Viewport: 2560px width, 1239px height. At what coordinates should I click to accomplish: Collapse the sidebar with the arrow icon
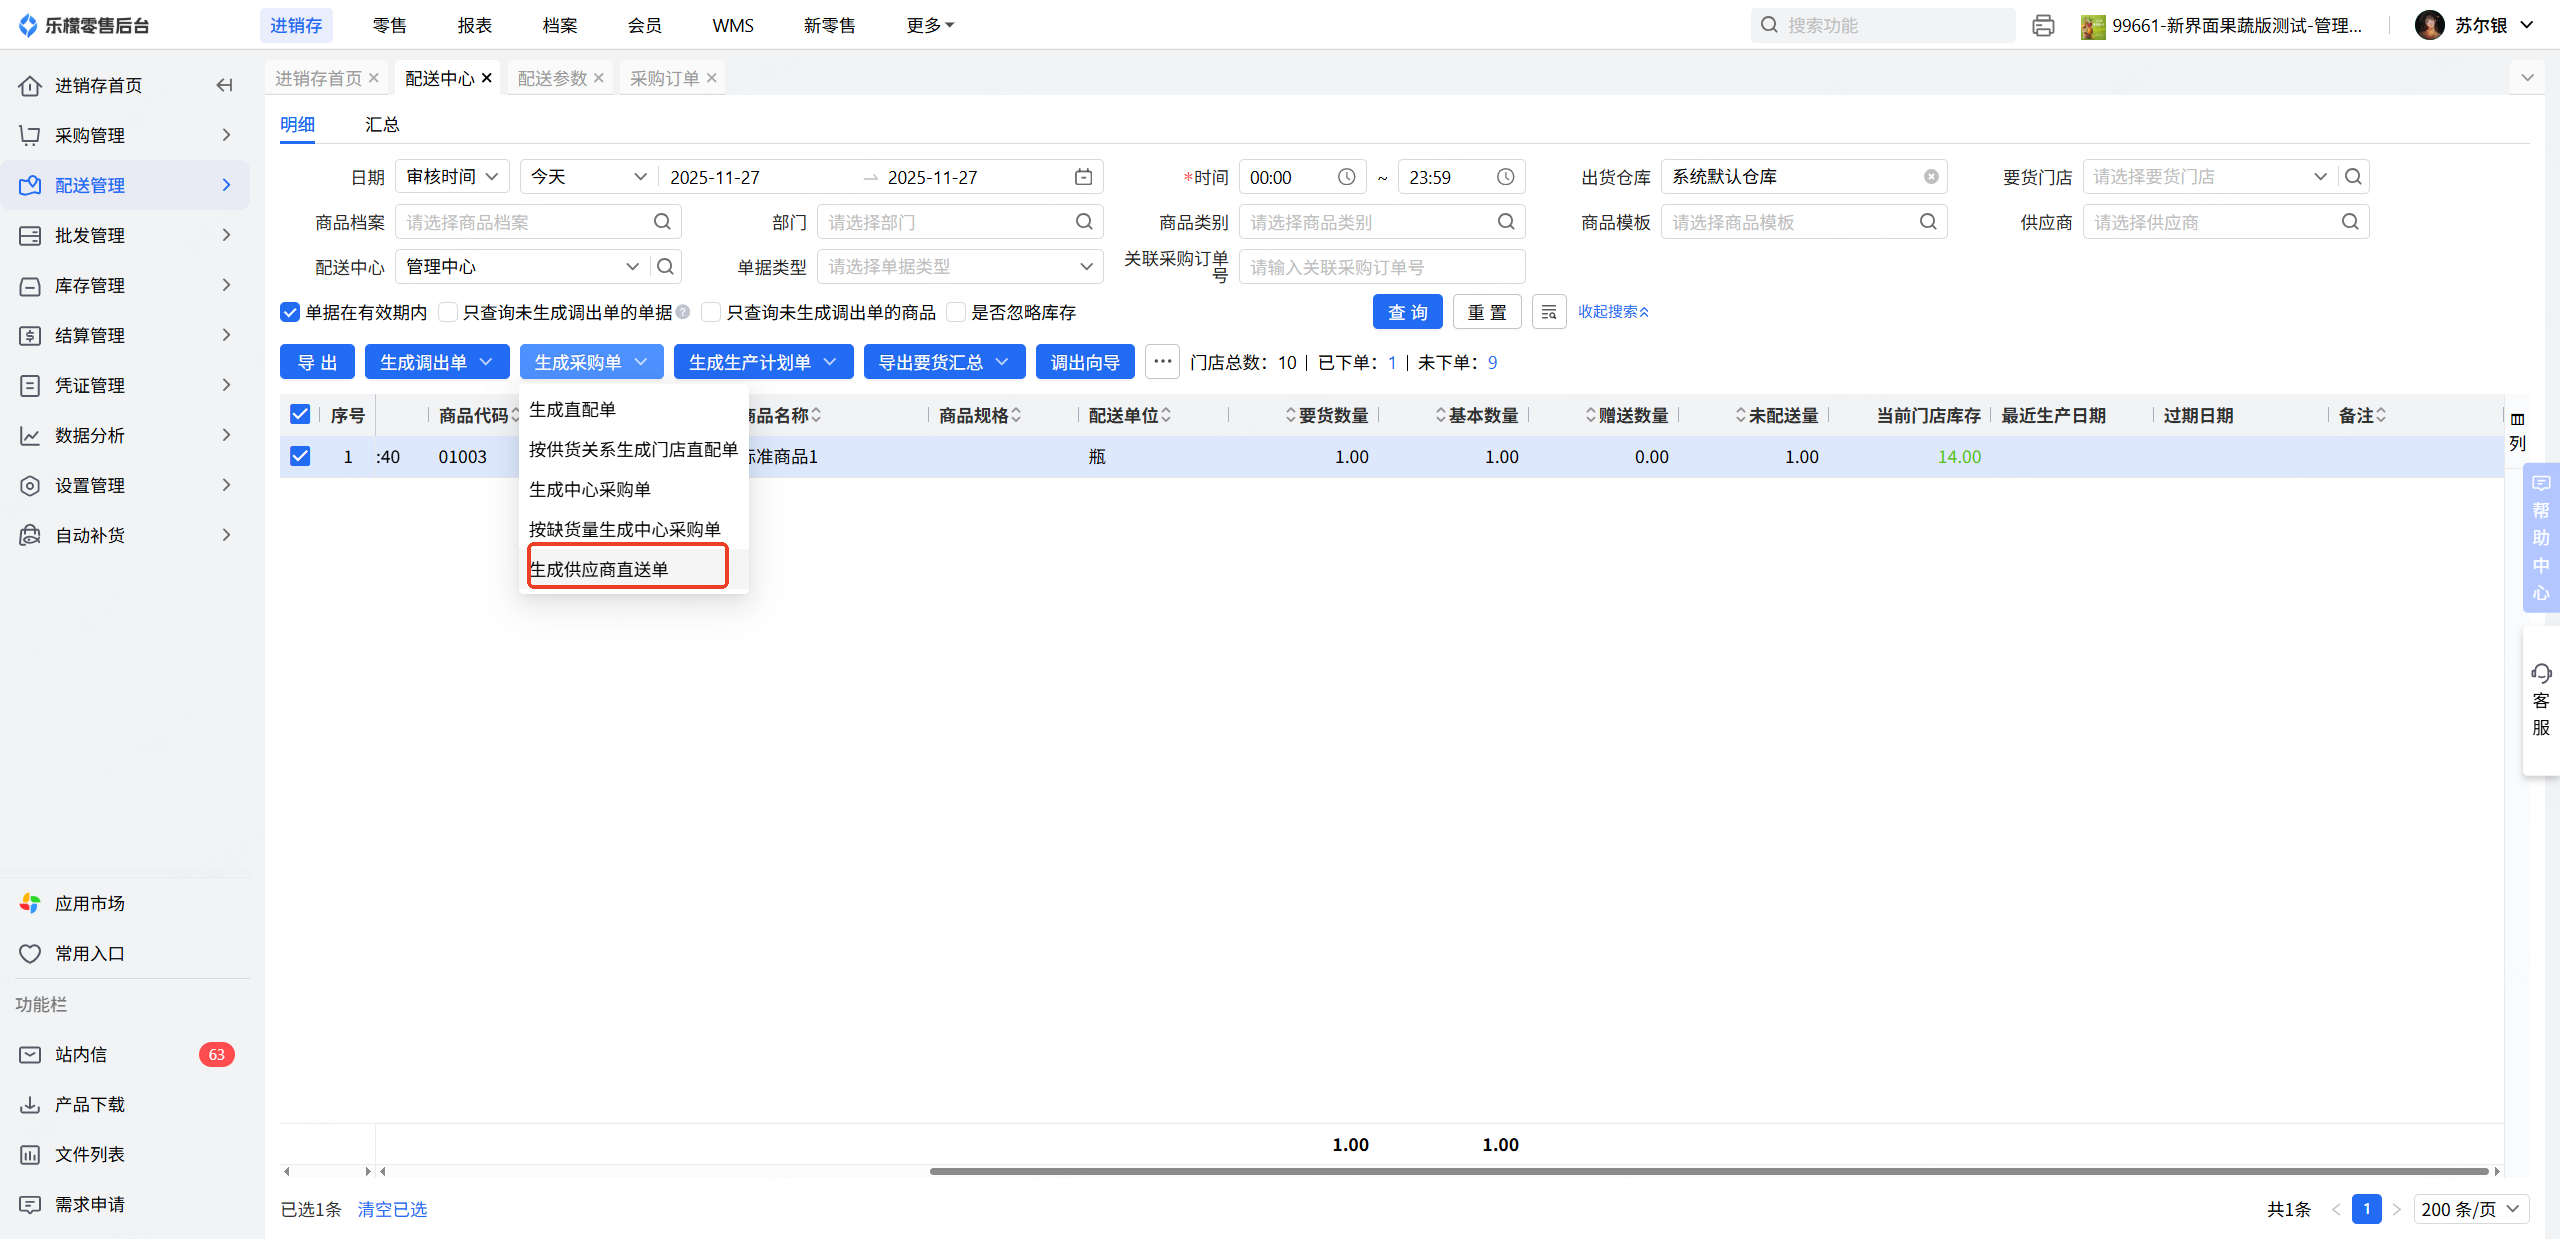224,85
